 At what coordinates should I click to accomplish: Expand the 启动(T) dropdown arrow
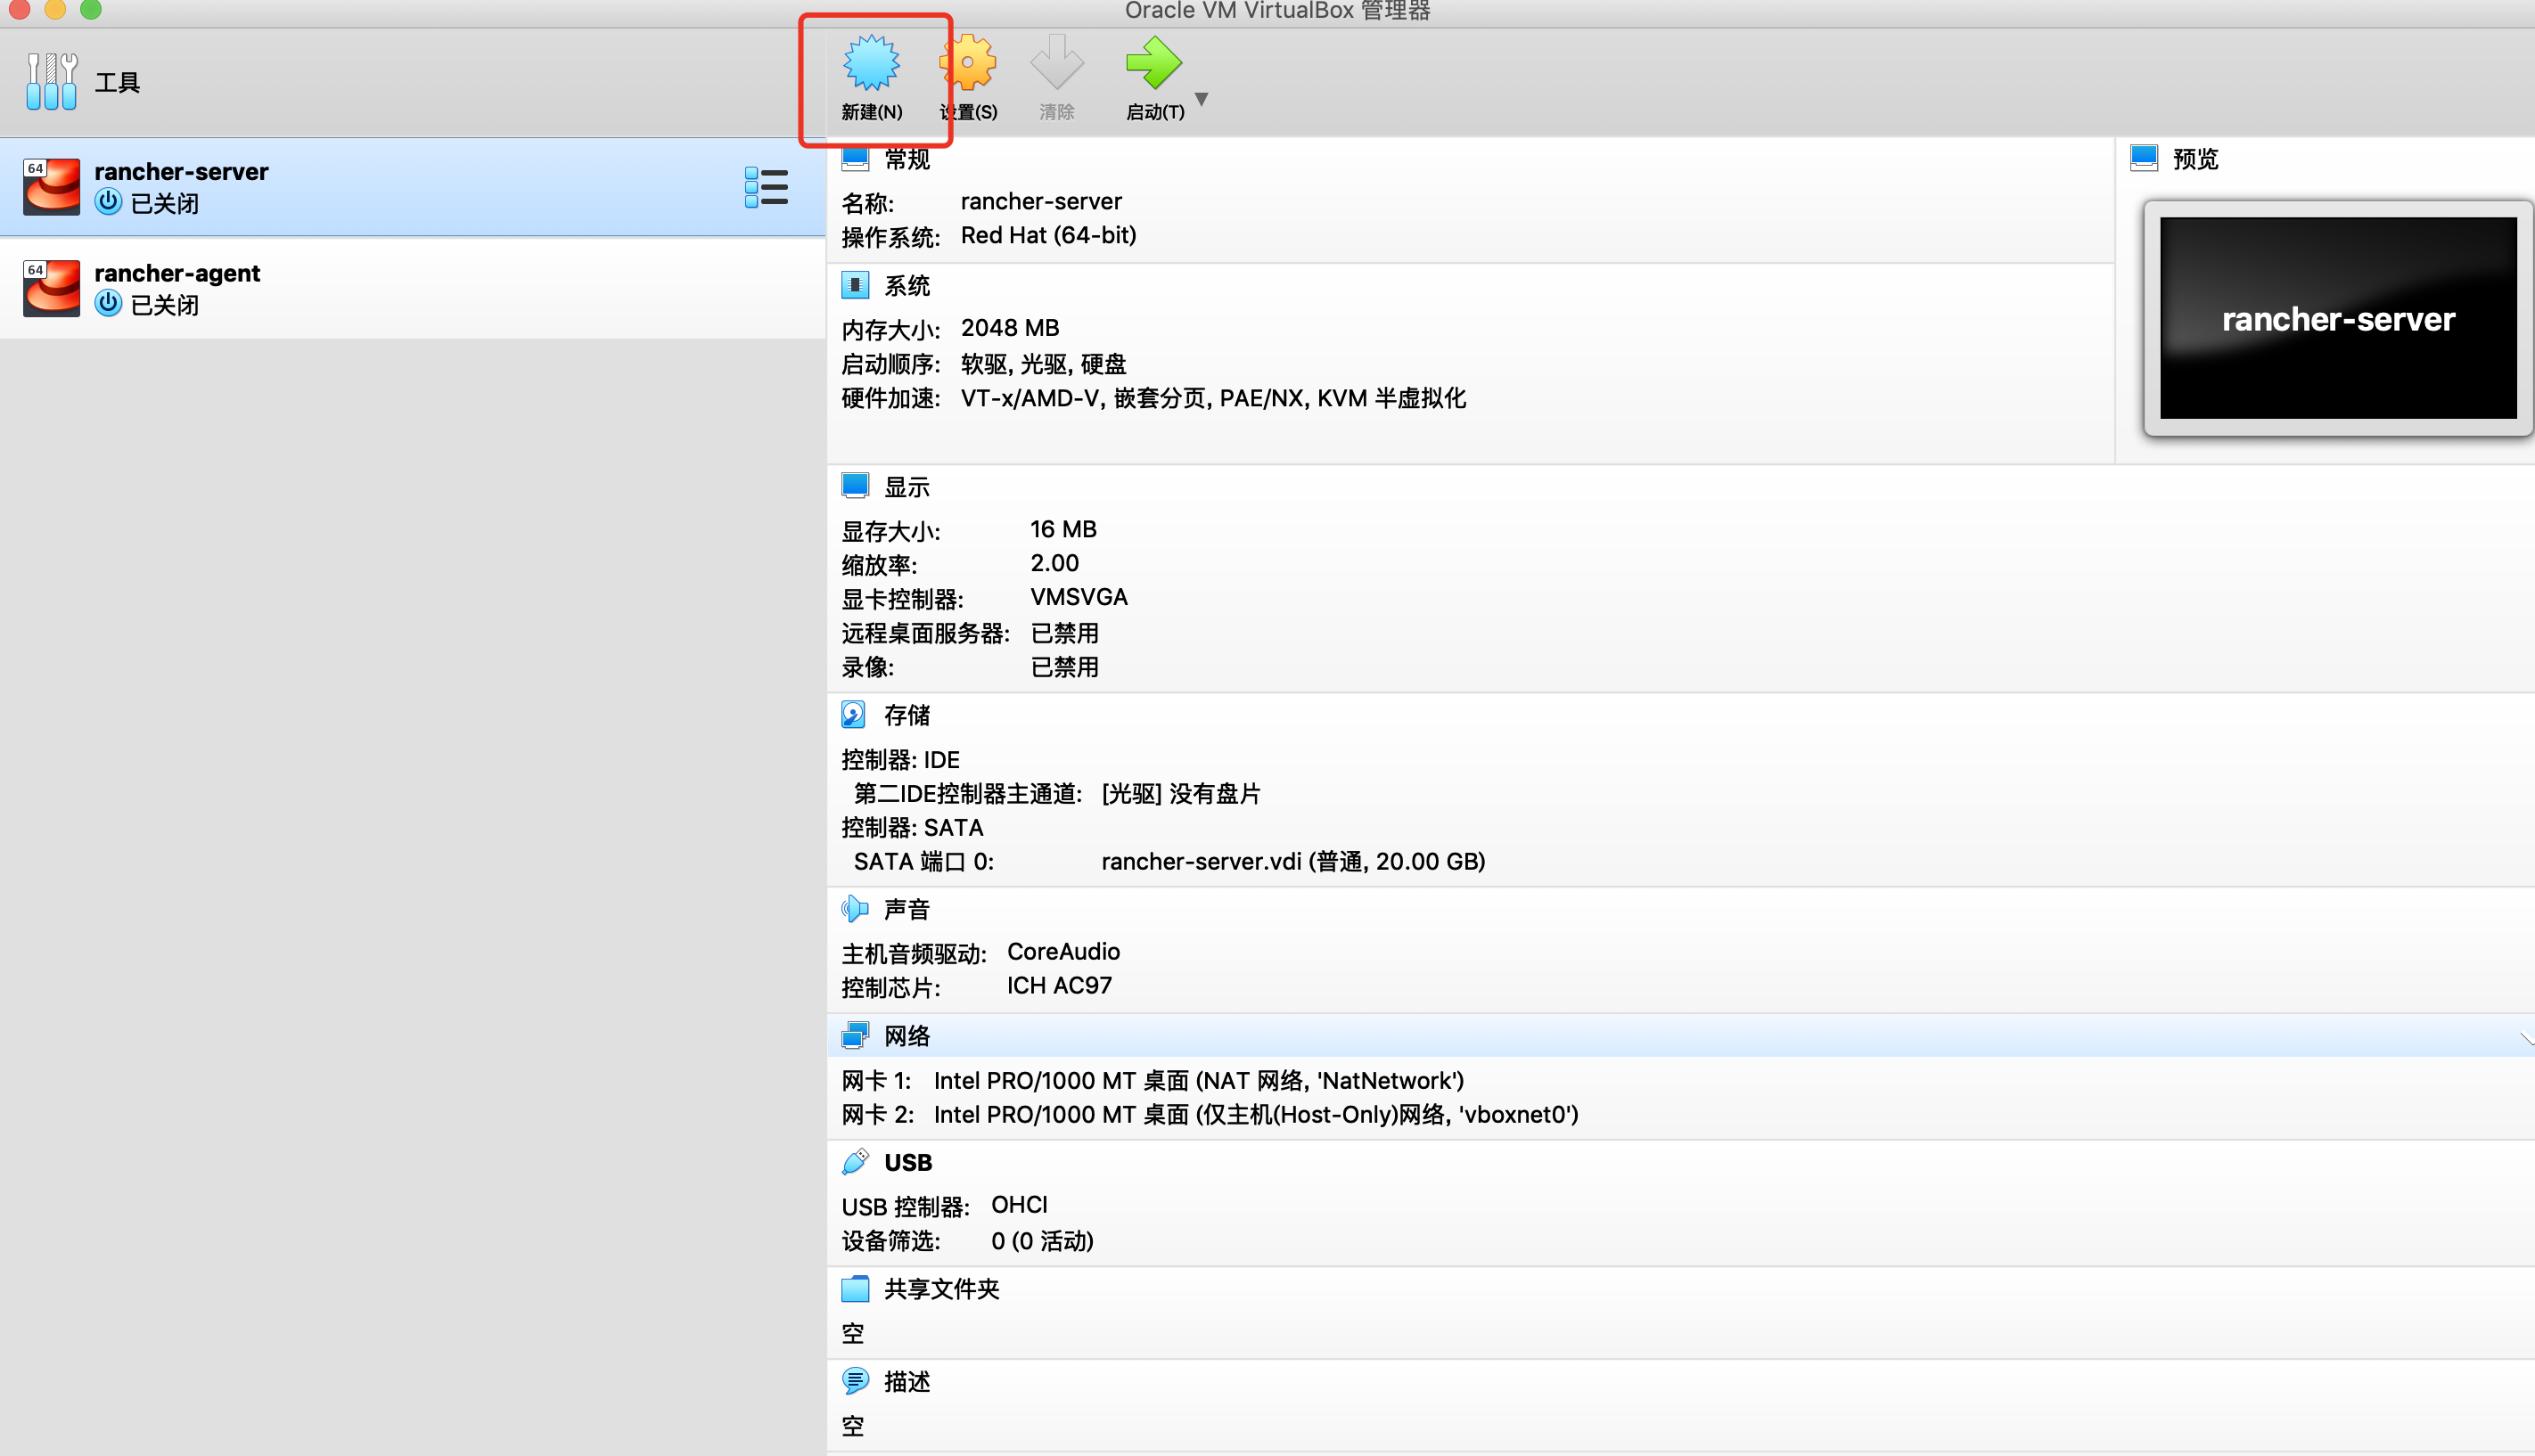click(x=1202, y=99)
